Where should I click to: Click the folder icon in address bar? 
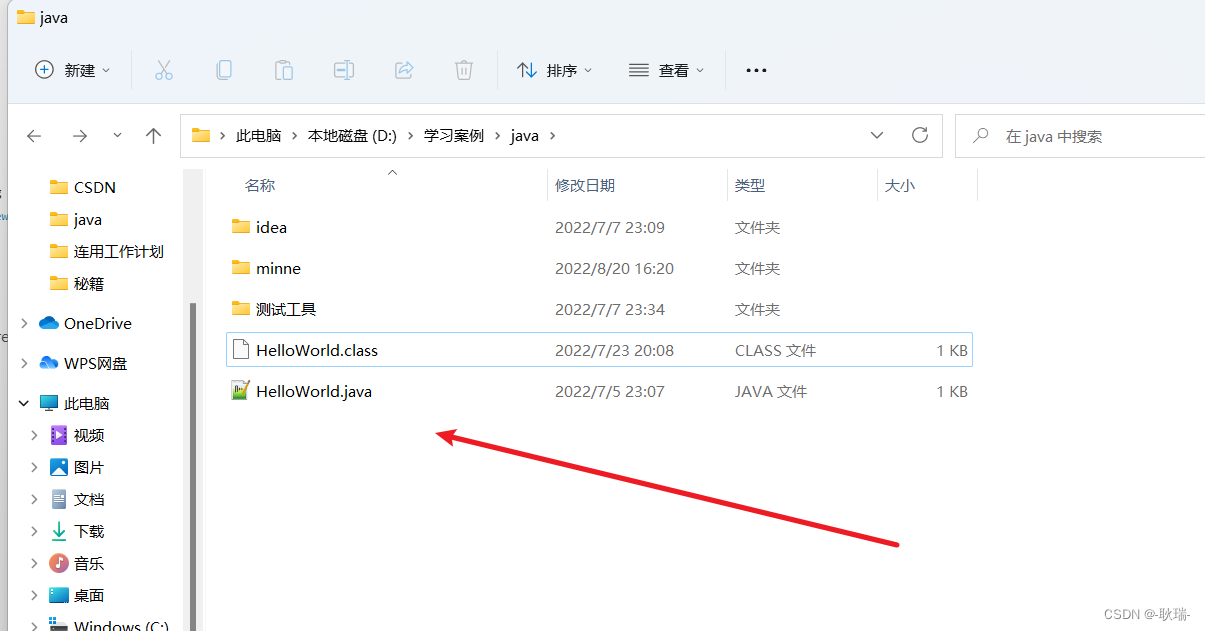(201, 135)
